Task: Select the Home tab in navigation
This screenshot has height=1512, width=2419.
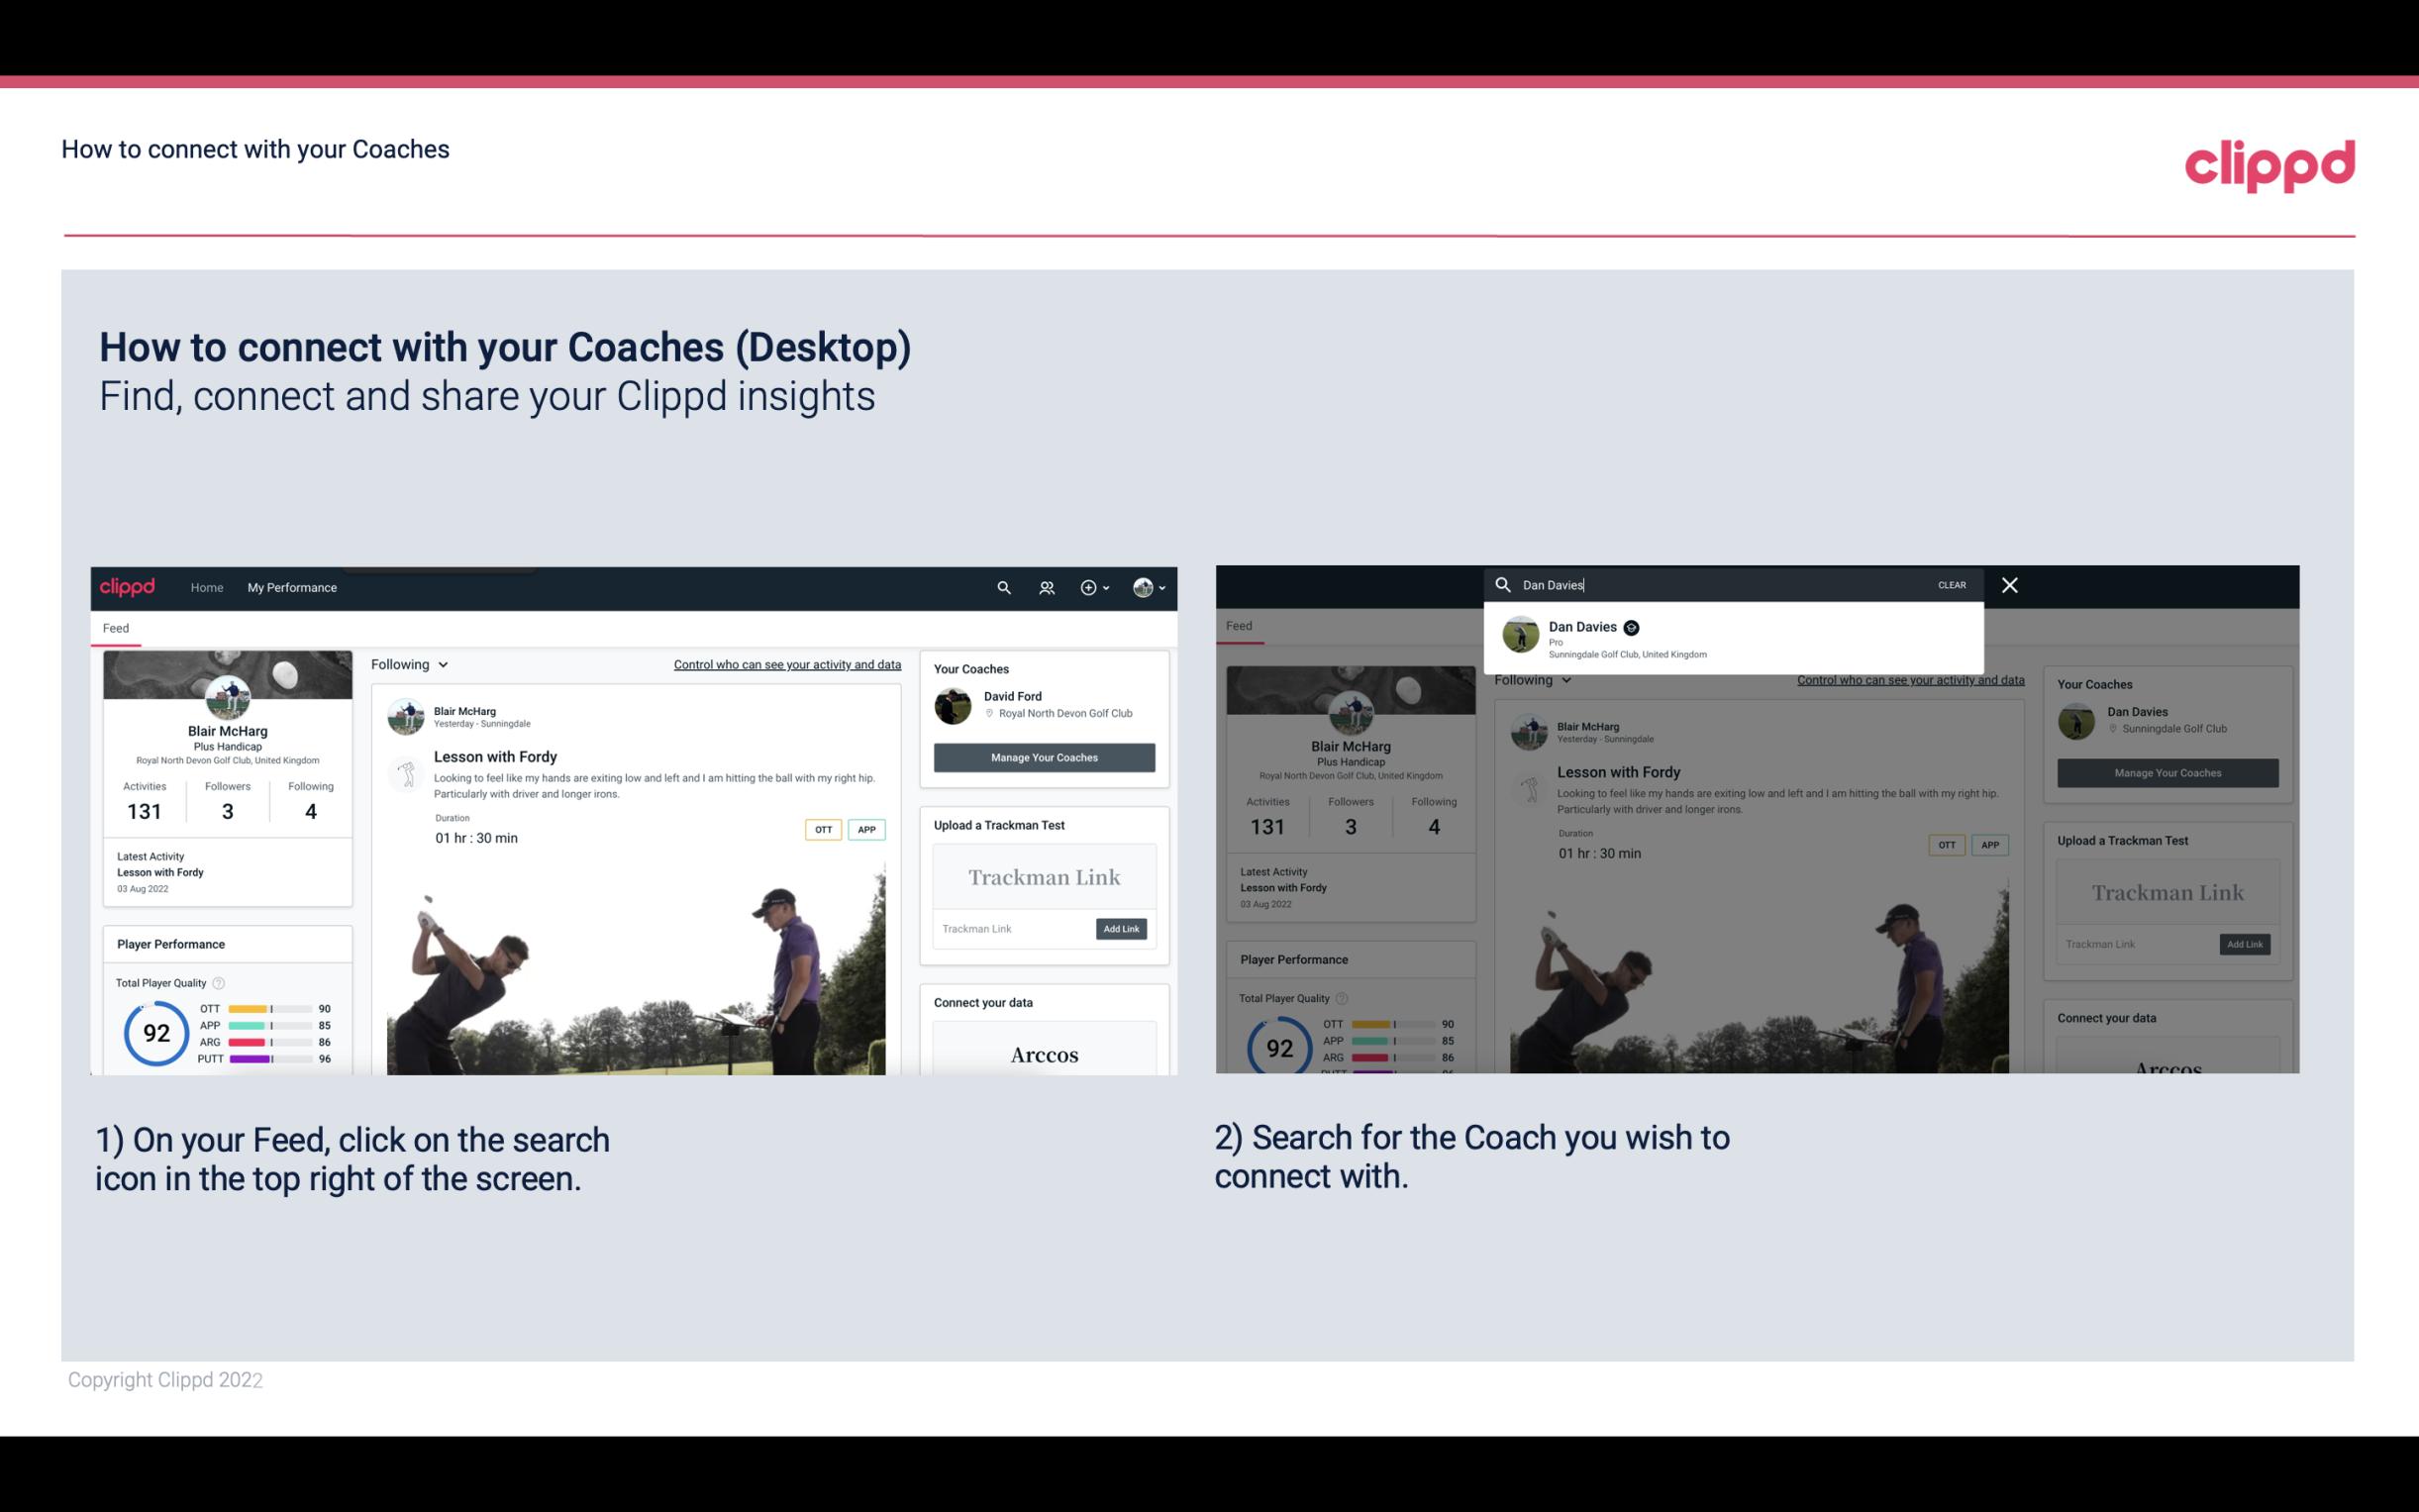Action: (207, 587)
